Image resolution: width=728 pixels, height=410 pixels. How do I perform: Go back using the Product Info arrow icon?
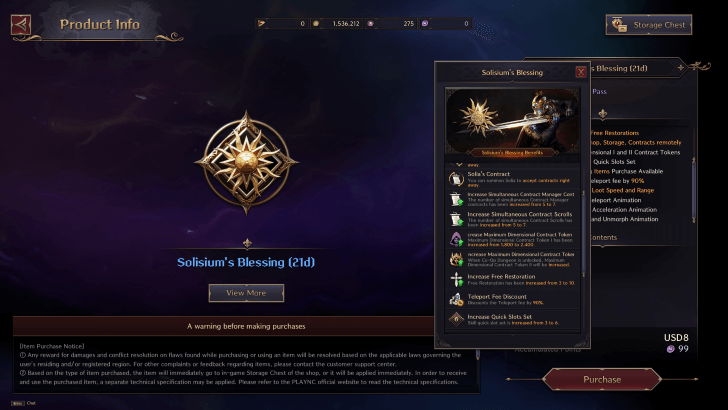coord(21,25)
